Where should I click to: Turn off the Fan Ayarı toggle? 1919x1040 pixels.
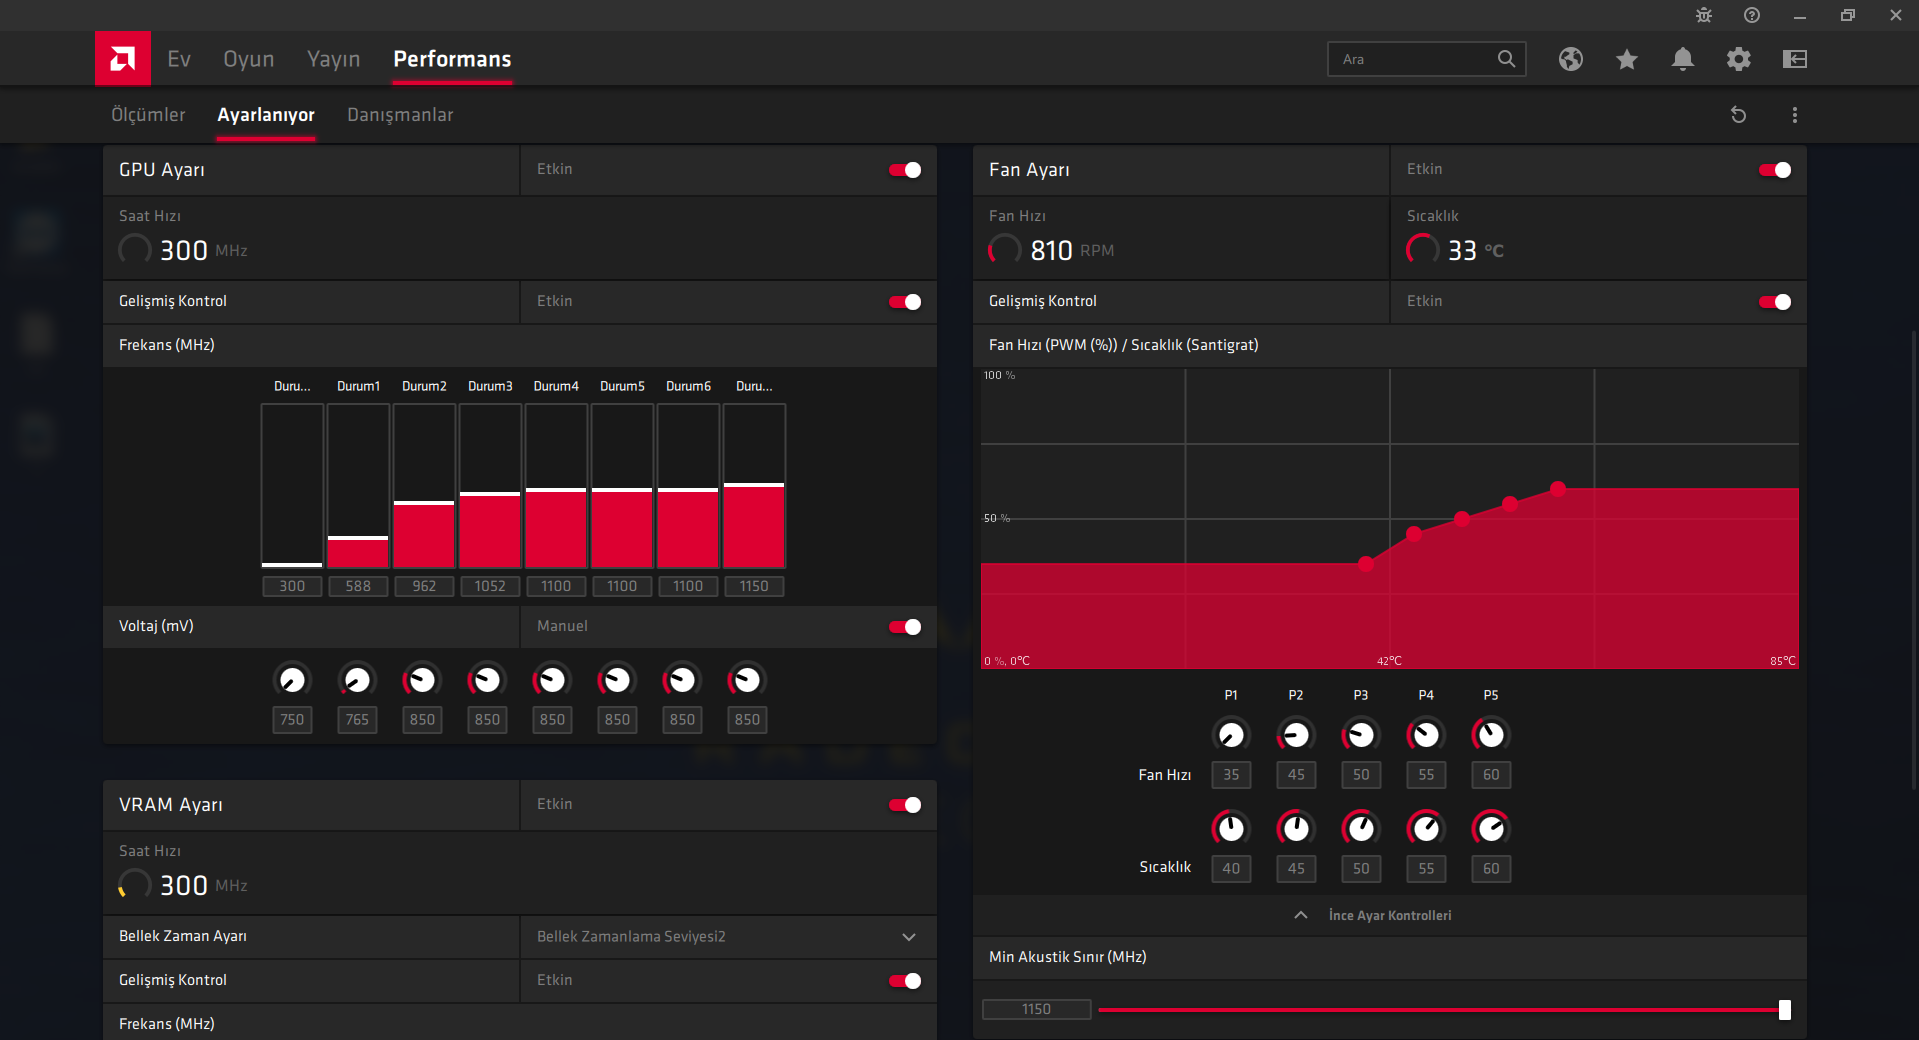(1775, 170)
